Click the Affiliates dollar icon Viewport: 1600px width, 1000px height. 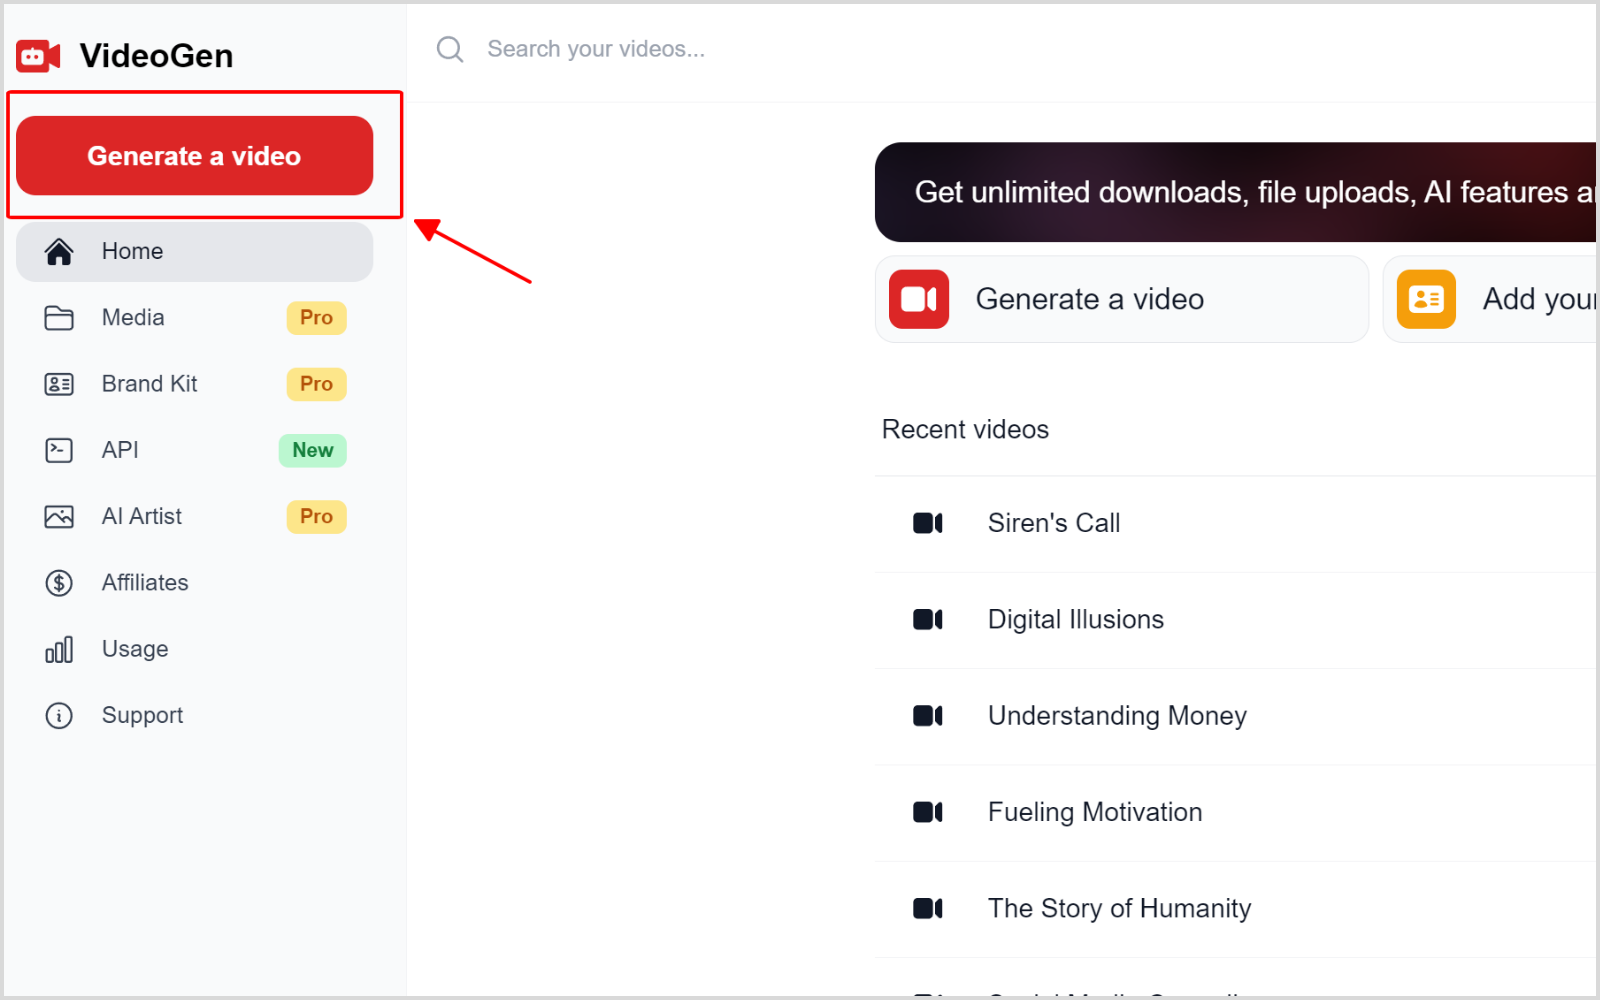point(59,583)
